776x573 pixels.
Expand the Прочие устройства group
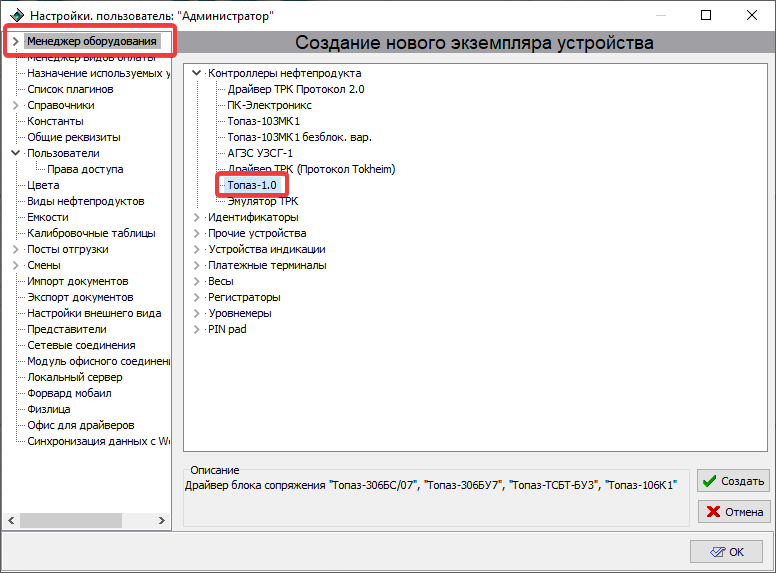point(196,234)
